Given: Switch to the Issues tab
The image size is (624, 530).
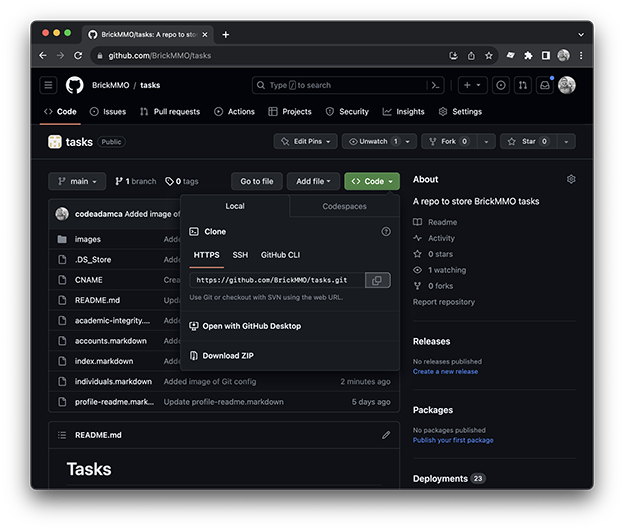Looking at the screenshot, I should [108, 112].
